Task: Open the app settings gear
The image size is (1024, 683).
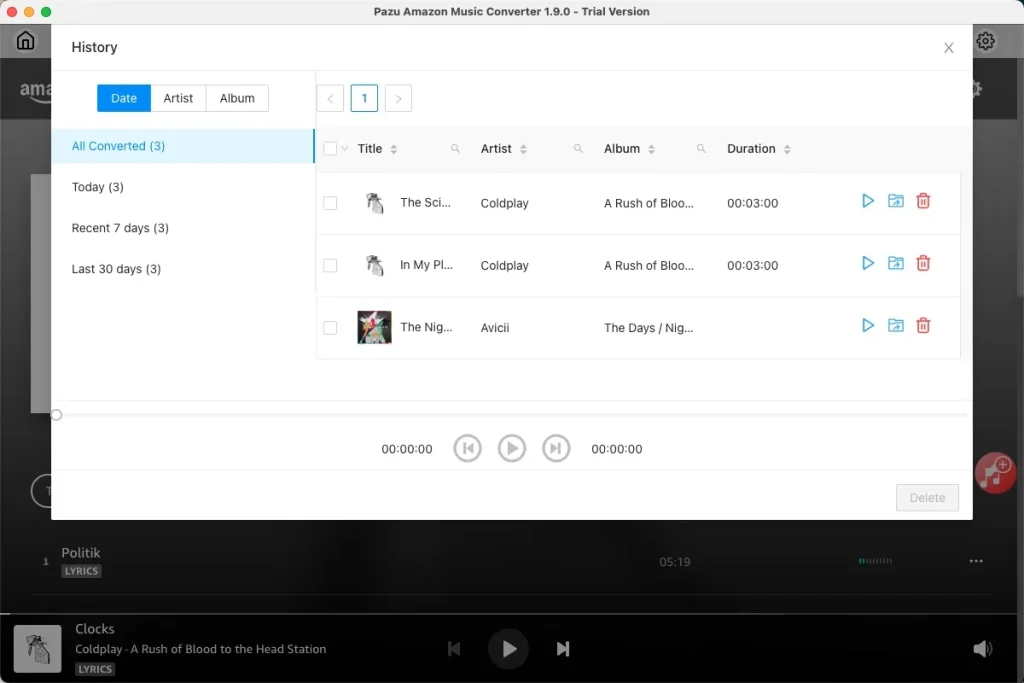Action: click(x=985, y=40)
